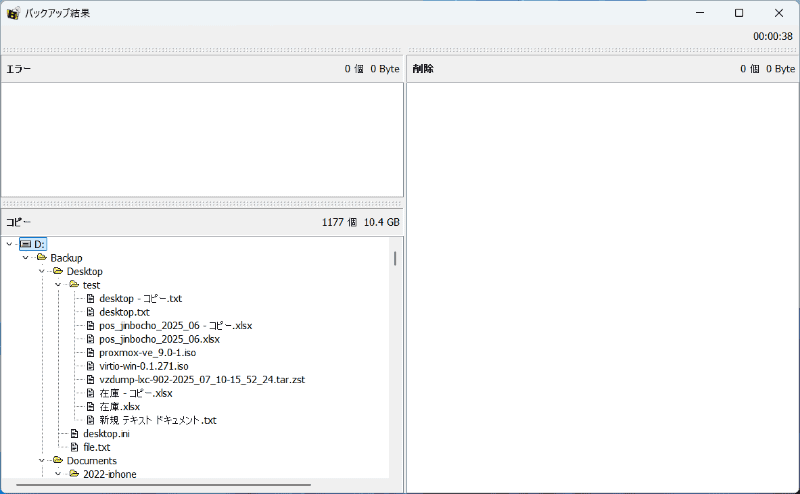Click the elapsed time 00:00:38
Image resolution: width=800 pixels, height=494 pixels.
click(x=773, y=36)
